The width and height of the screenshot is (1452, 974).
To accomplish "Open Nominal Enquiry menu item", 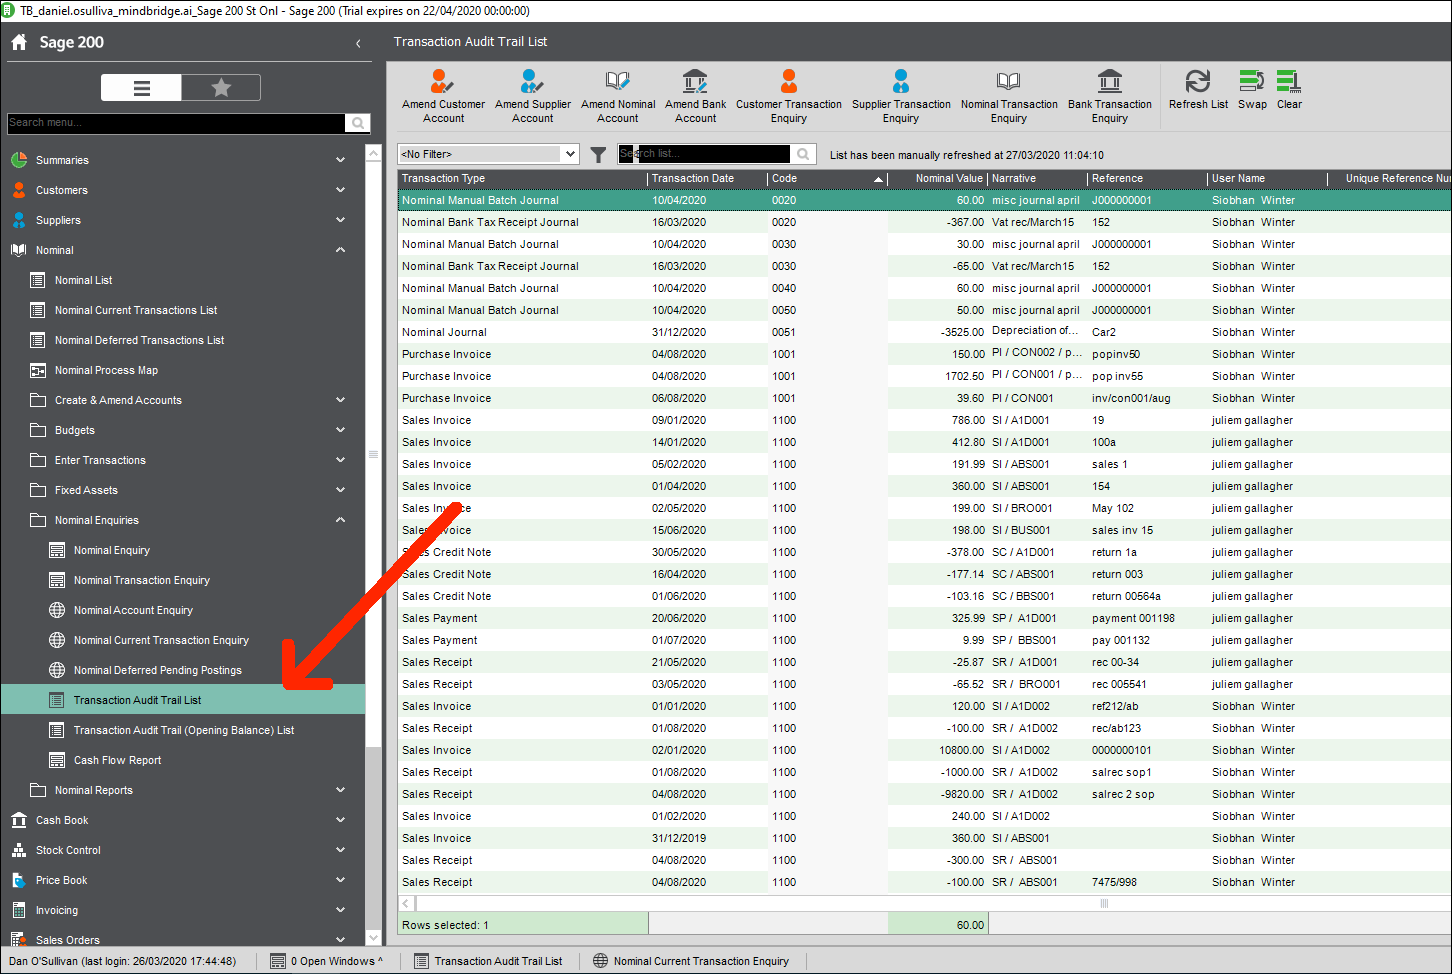I will [111, 550].
